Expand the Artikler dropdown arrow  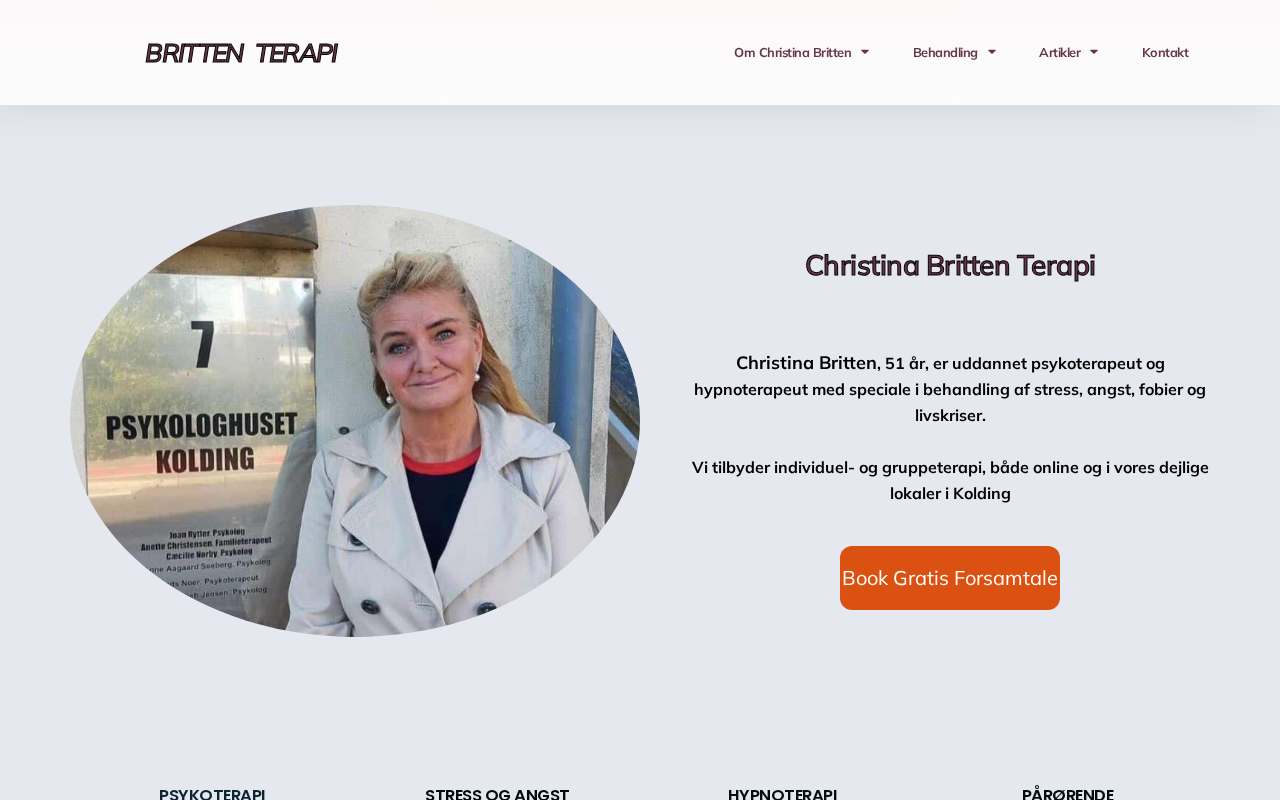coord(1094,52)
